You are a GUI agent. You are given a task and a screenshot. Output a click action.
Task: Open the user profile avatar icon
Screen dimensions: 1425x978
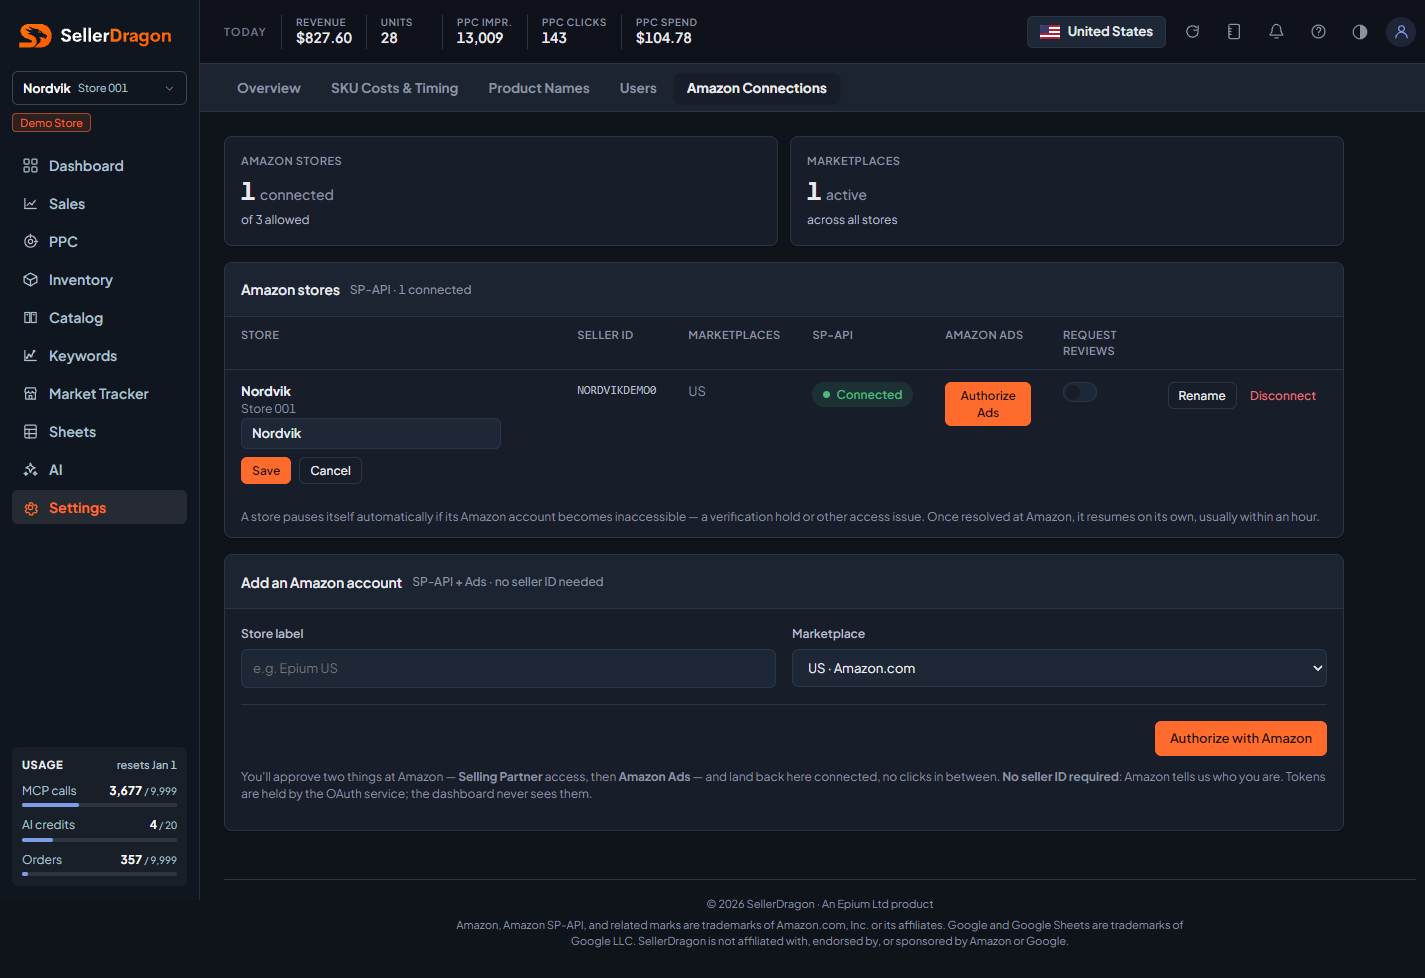1401,32
